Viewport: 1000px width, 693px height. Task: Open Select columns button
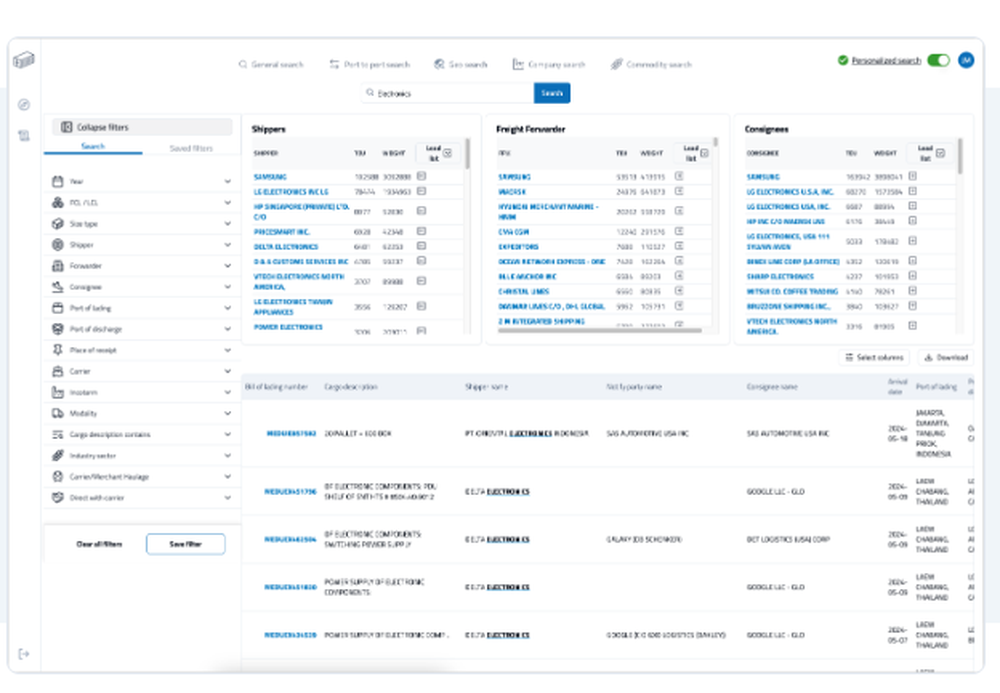pyautogui.click(x=874, y=358)
